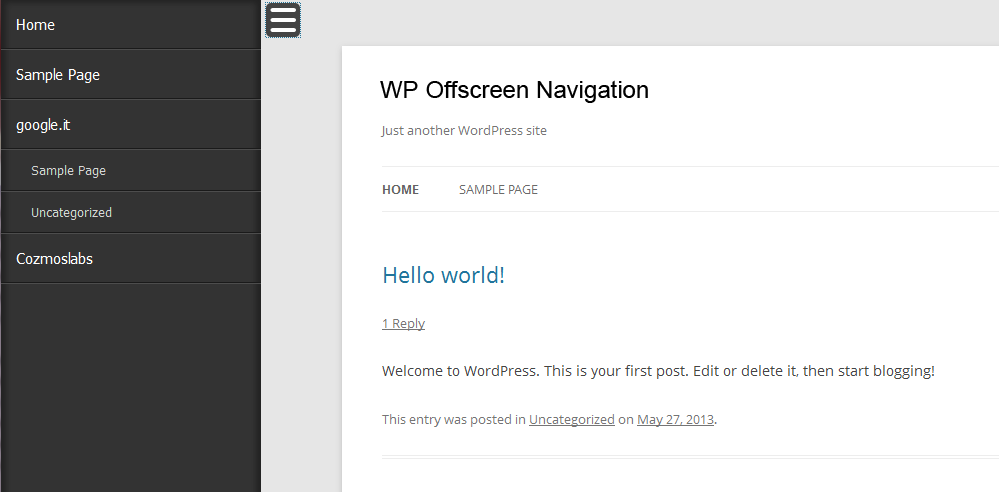Open the 1 Reply comments link
Screen dimensions: 999x492
403,323
